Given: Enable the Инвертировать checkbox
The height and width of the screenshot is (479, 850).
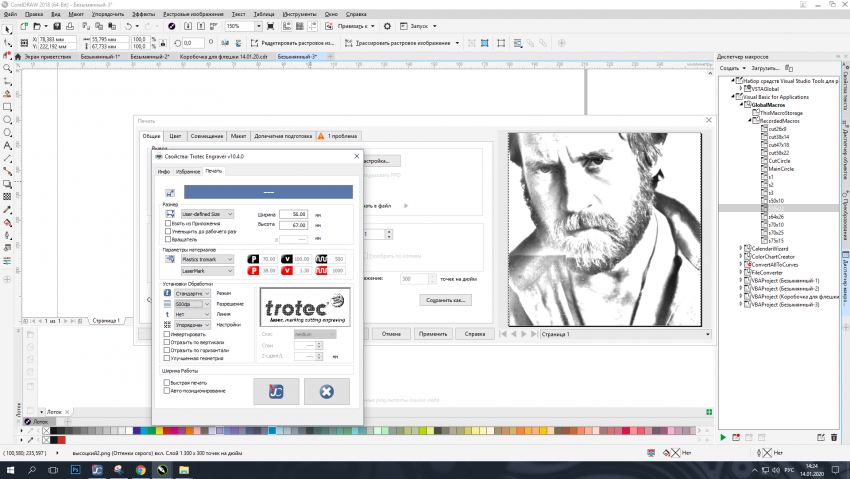Looking at the screenshot, I should point(166,334).
